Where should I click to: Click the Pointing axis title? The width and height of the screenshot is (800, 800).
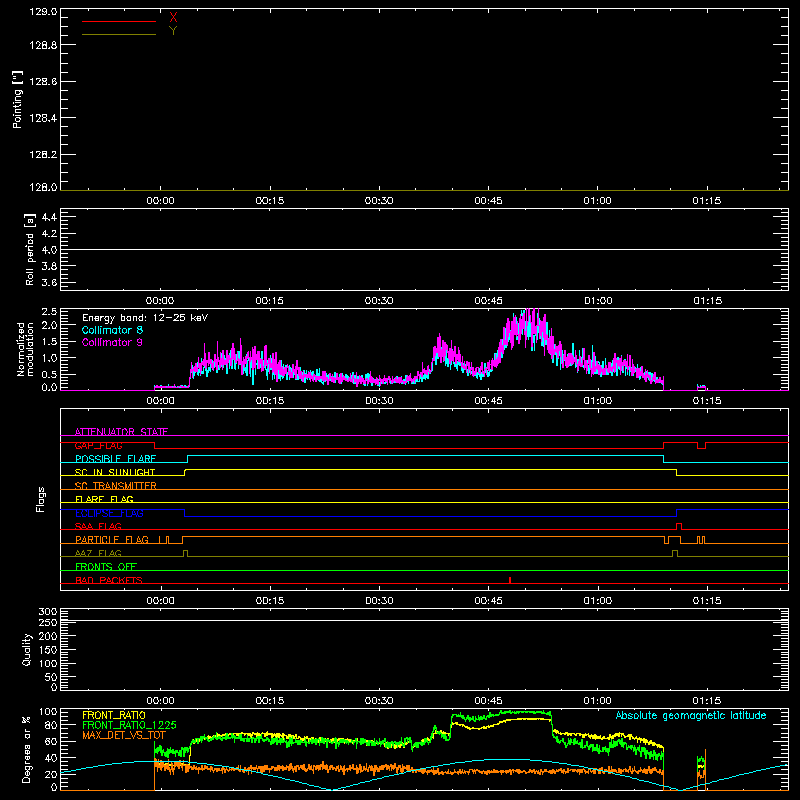tap(17, 99)
